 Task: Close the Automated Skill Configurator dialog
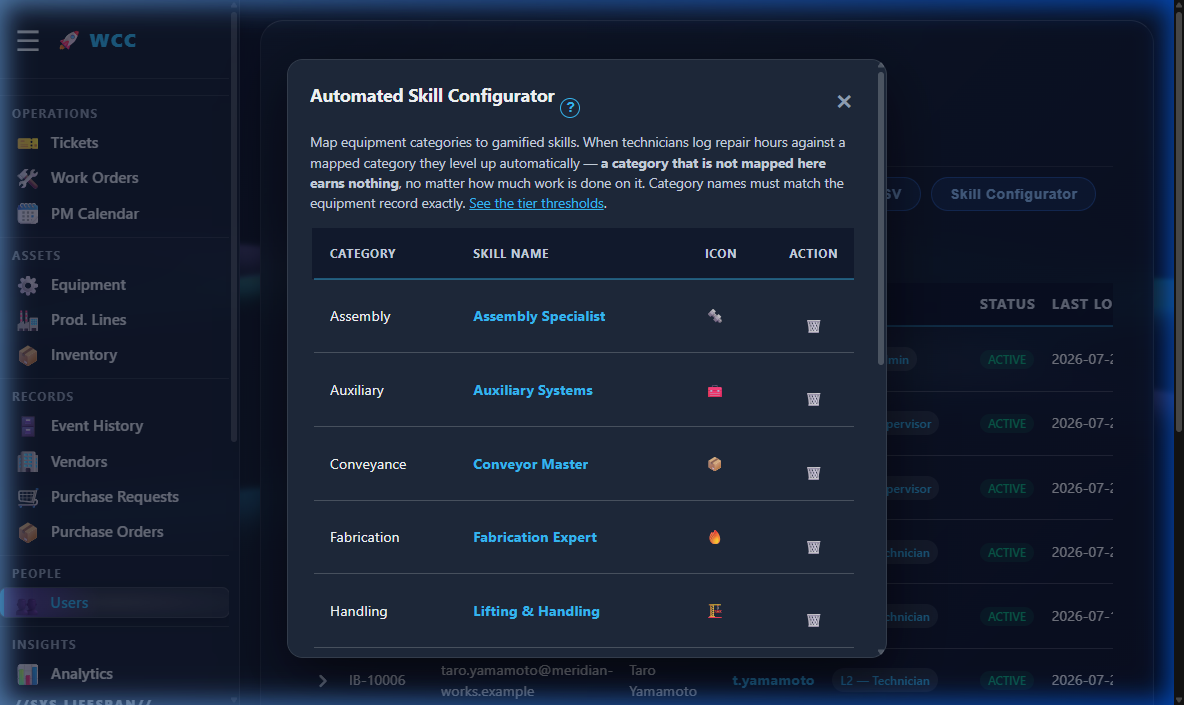coord(844,101)
